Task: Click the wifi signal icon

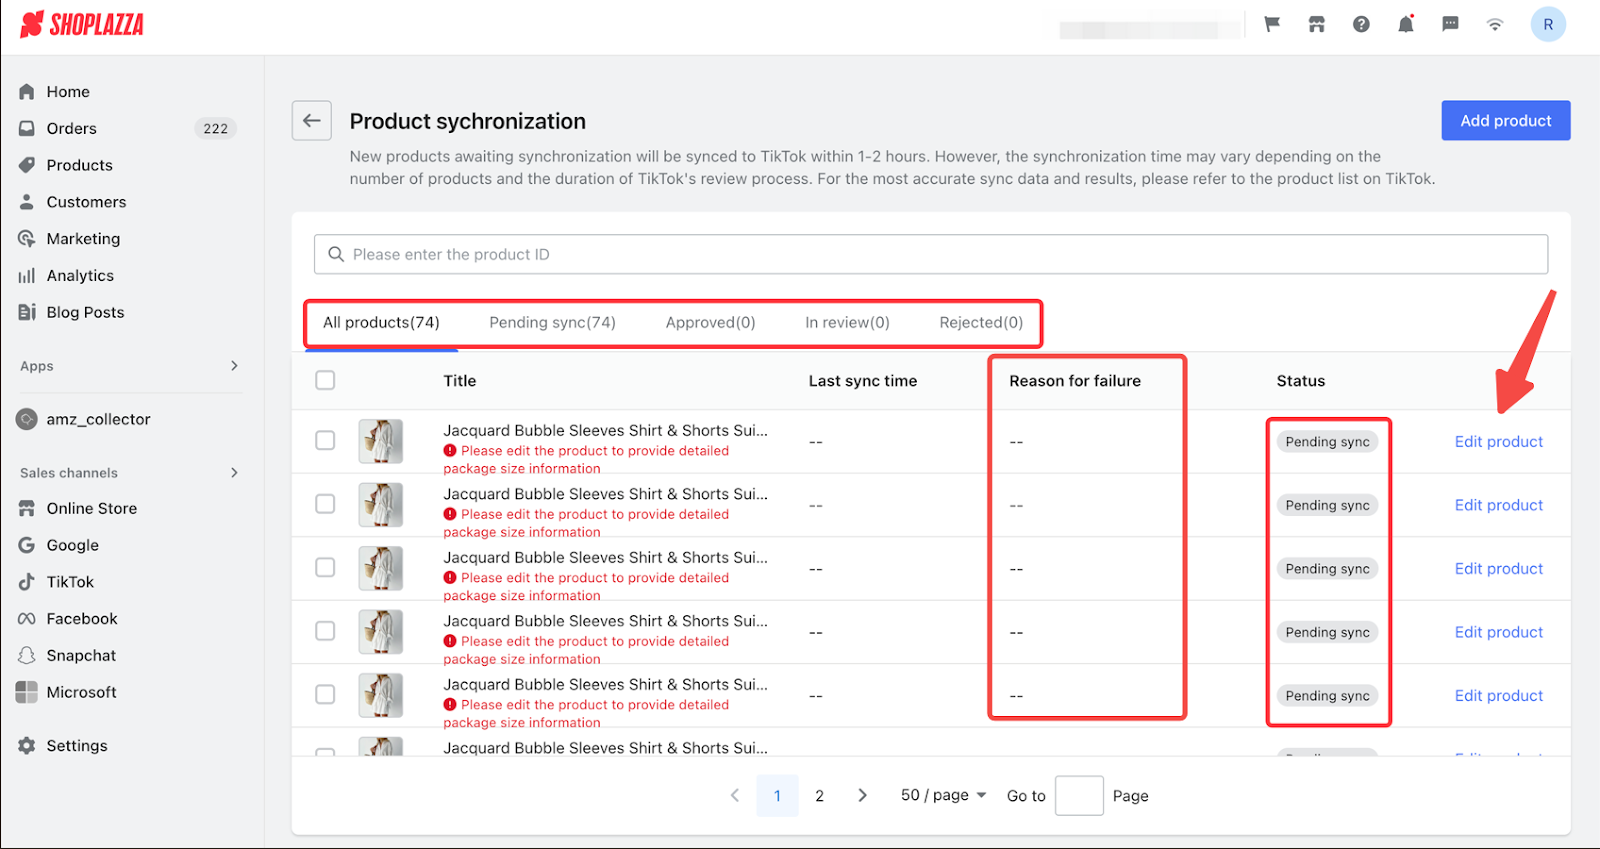Action: click(x=1495, y=25)
